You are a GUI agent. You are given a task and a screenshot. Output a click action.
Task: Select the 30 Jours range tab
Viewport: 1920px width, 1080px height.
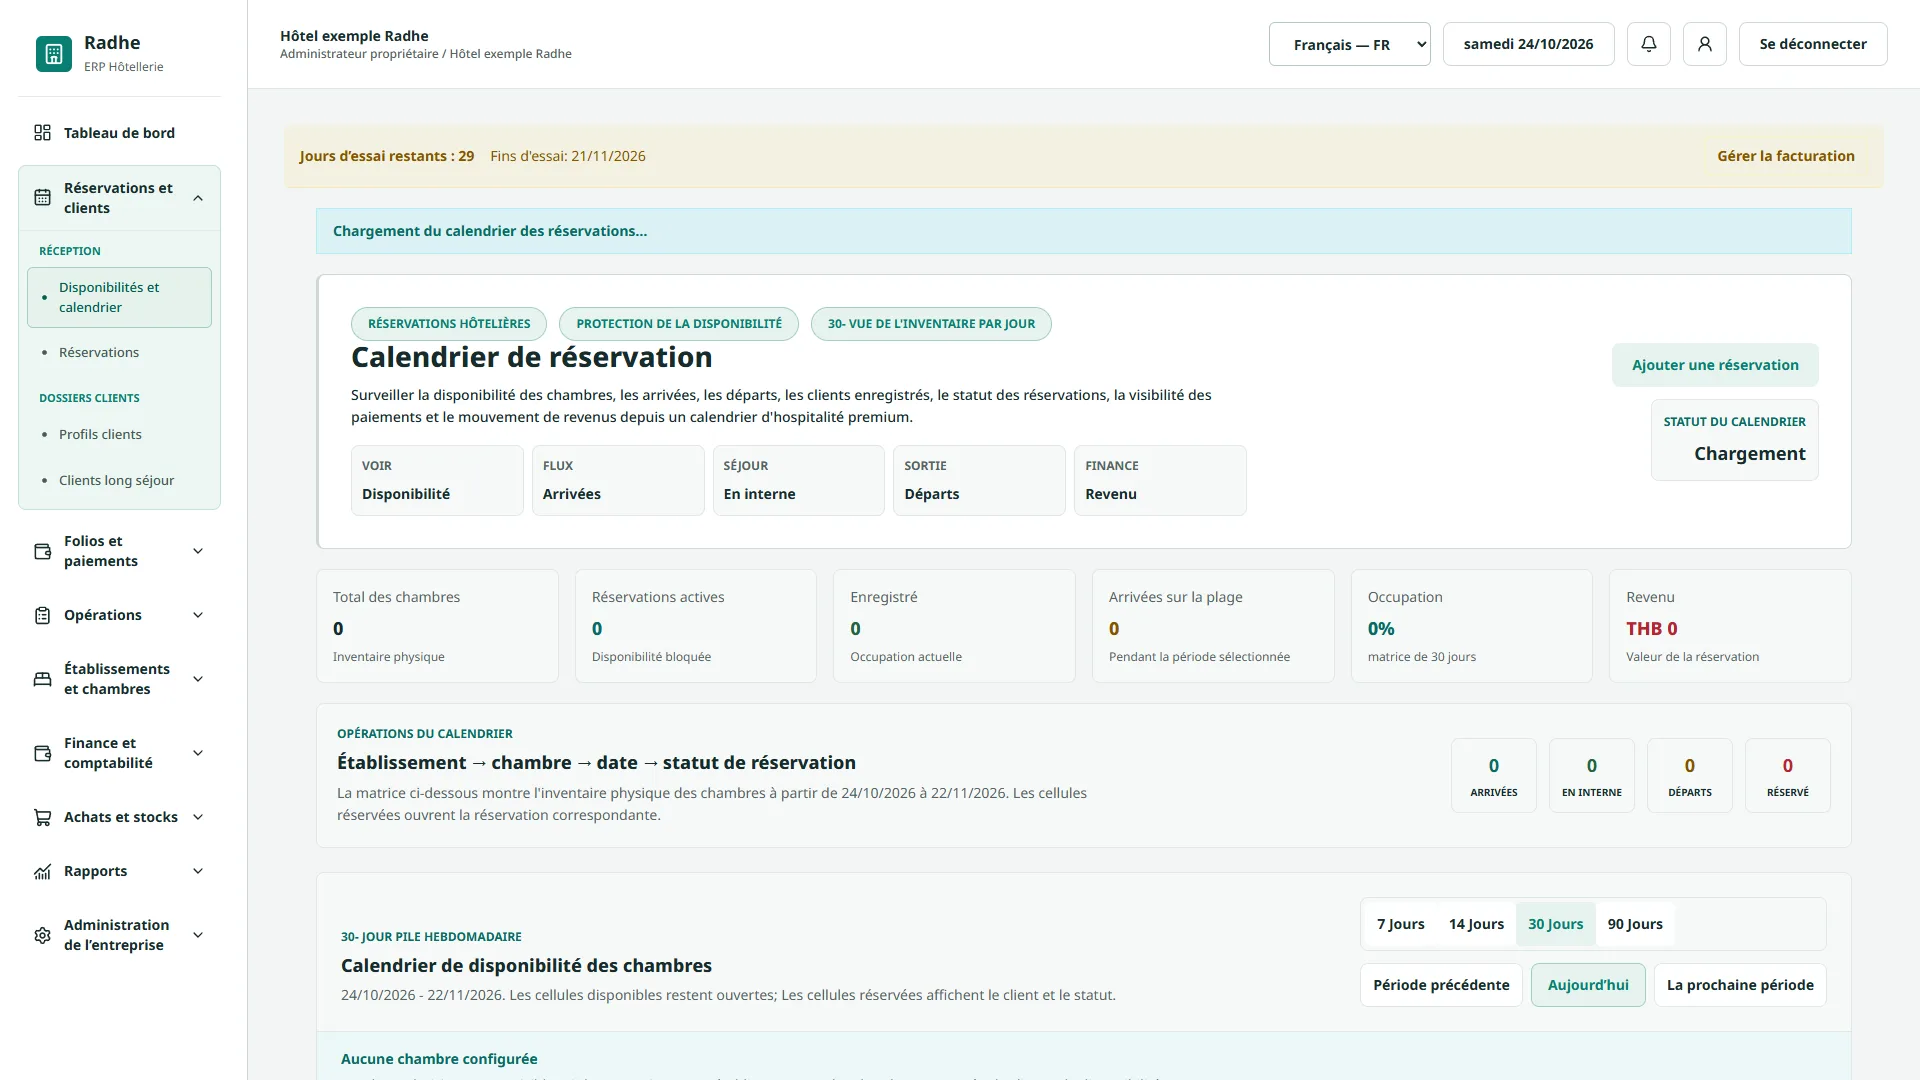(1556, 924)
